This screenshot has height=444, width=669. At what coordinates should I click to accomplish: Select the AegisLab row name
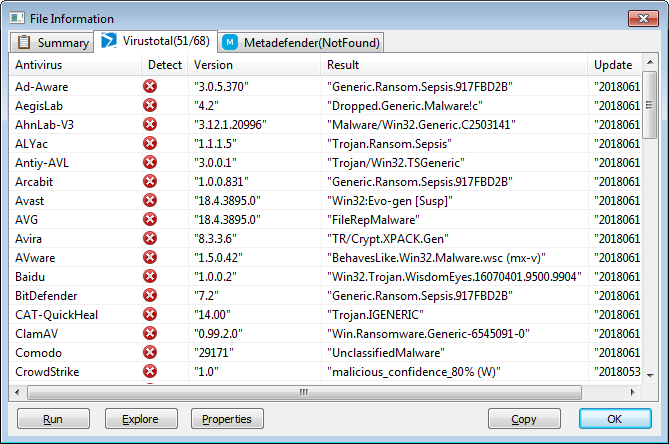point(39,106)
